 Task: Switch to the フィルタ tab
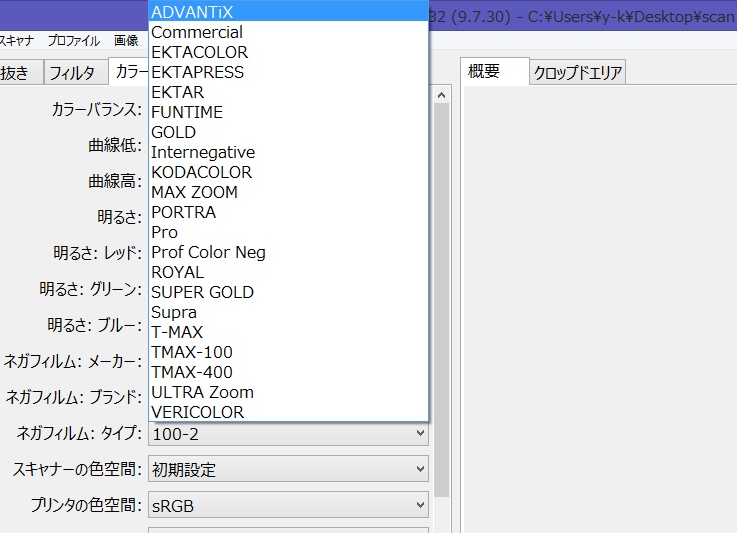(76, 72)
